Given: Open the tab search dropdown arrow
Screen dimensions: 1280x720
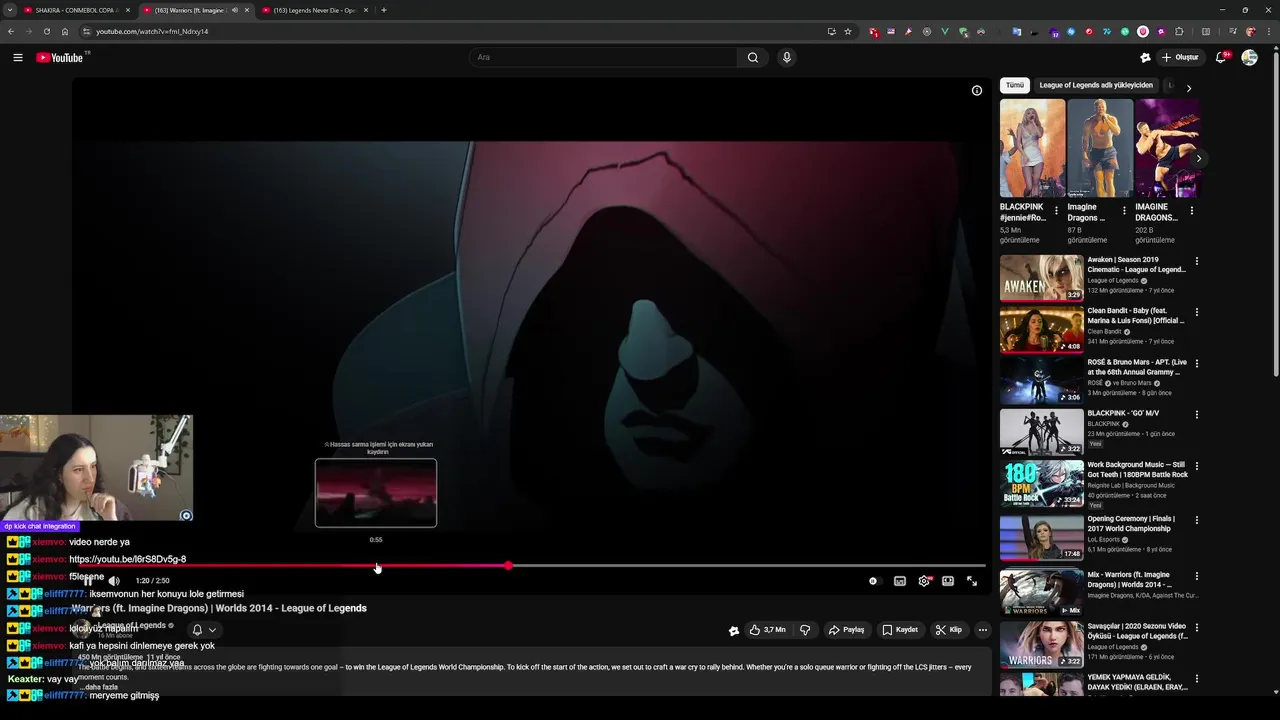Looking at the screenshot, I should [x=9, y=10].
